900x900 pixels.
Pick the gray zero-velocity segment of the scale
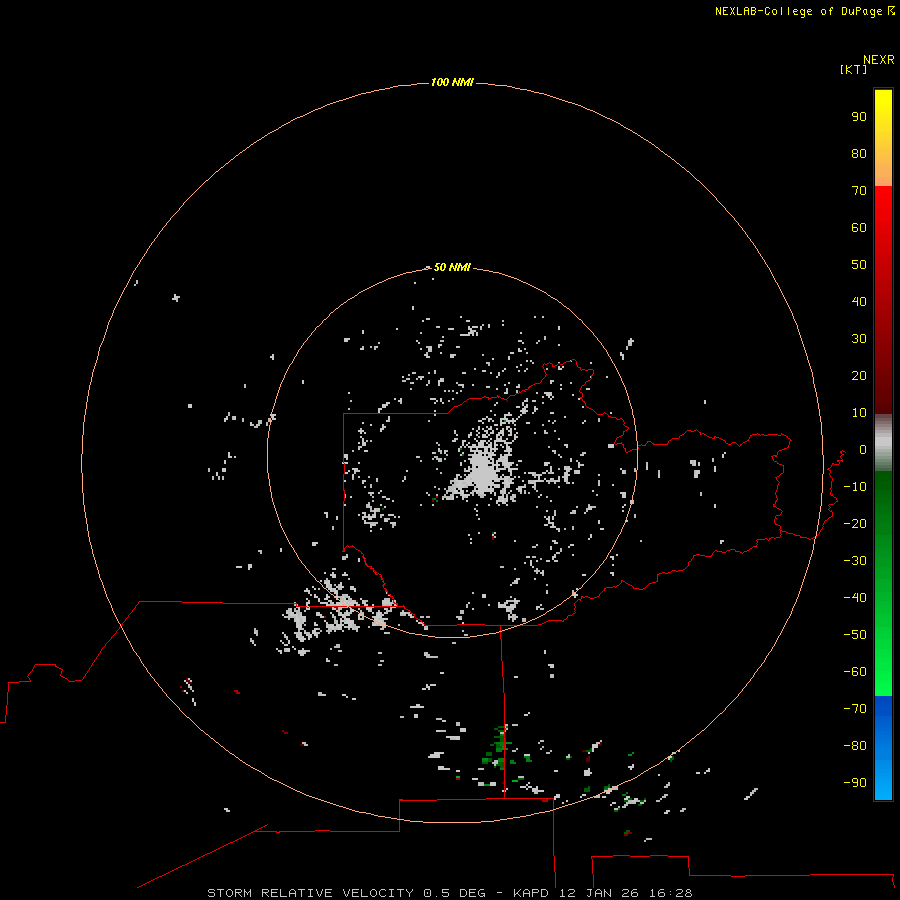pos(883,443)
